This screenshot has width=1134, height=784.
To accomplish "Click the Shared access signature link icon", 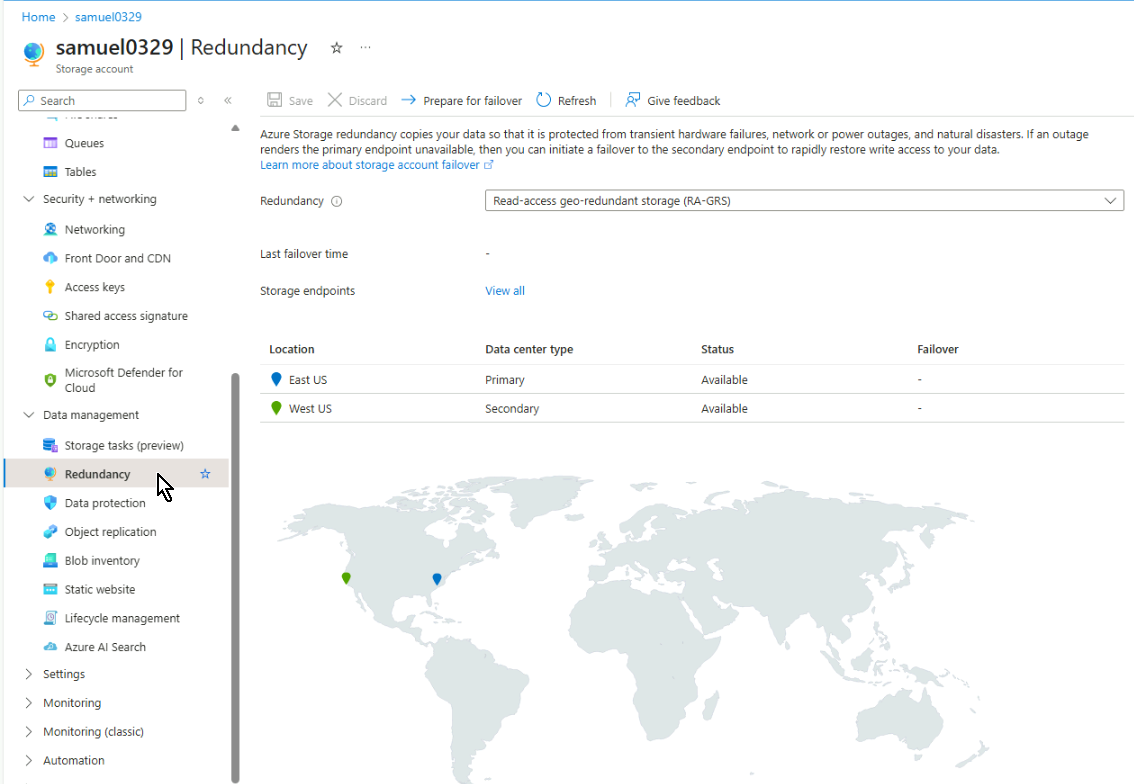I will tap(50, 316).
